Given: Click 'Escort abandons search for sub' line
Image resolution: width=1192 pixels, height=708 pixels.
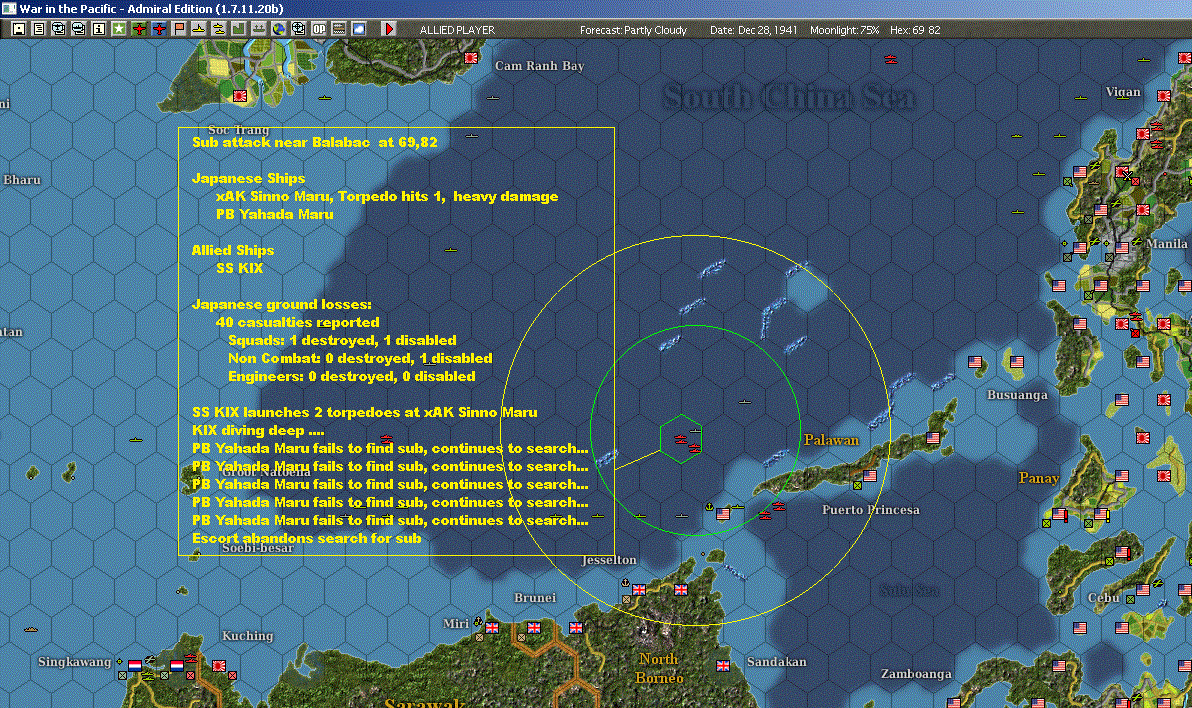Looking at the screenshot, I should pos(306,538).
